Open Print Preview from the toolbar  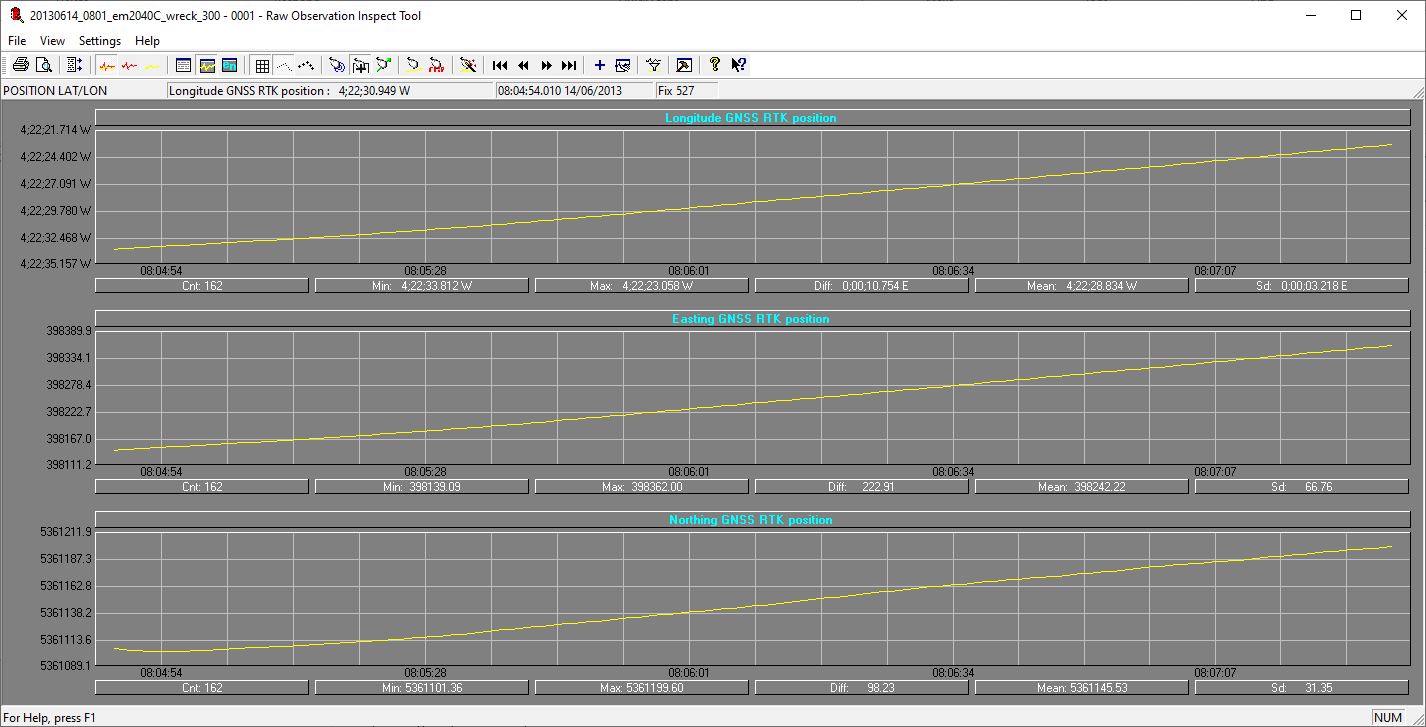pyautogui.click(x=43, y=65)
